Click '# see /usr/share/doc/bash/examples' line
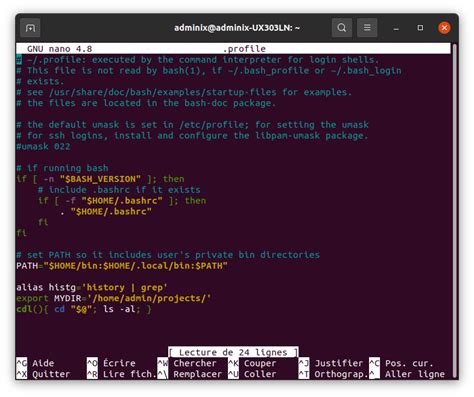Viewport: 474px width, 397px height. [x=184, y=92]
